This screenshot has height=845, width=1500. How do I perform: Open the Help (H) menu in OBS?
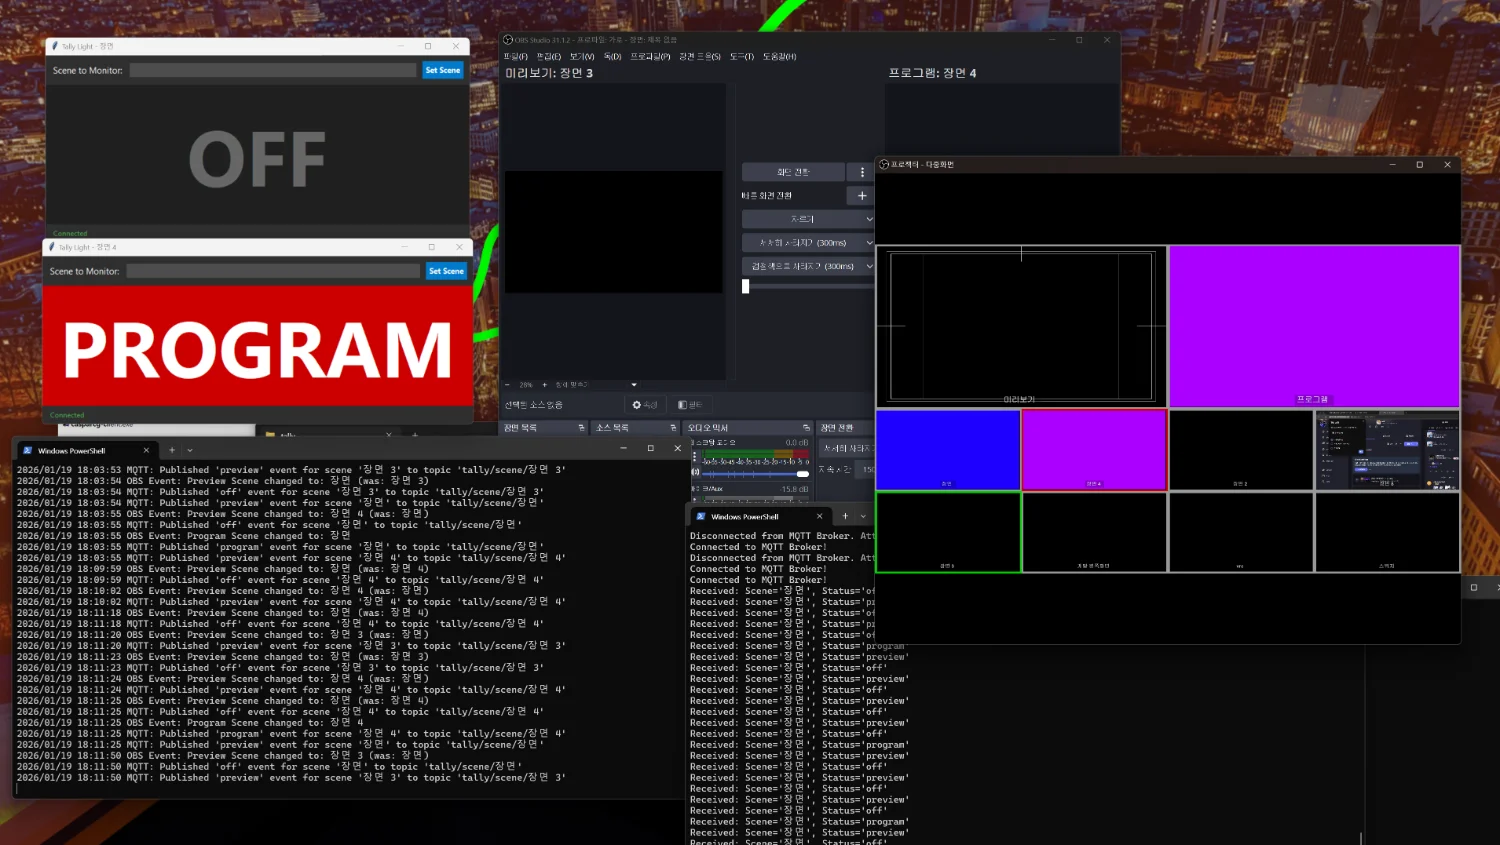click(x=779, y=57)
